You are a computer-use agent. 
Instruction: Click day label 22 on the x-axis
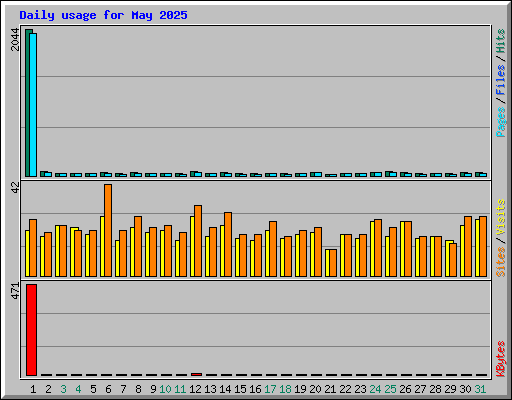pyautogui.click(x=345, y=389)
